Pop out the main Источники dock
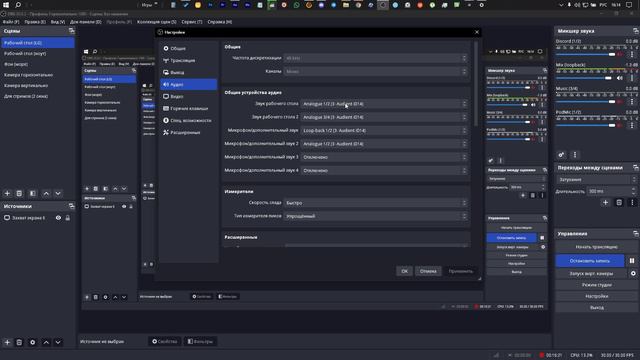Screen dimensions: 640x360 [x=71, y=206]
